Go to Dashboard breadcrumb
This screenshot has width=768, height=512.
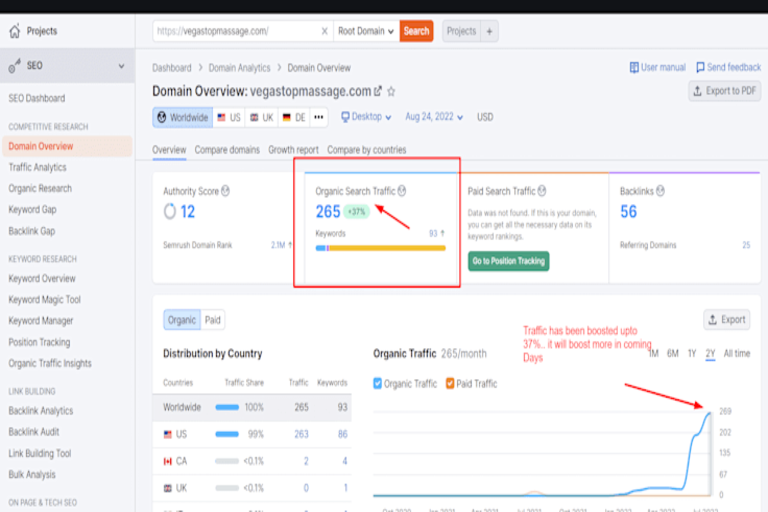pos(171,68)
